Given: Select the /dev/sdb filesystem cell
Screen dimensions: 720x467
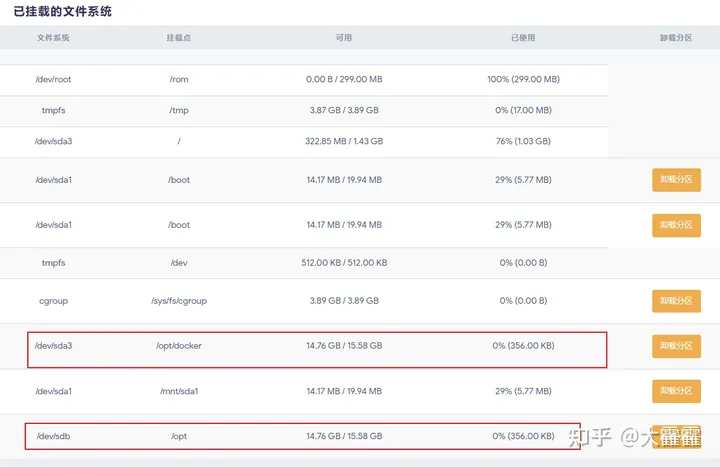Looking at the screenshot, I should pyautogui.click(x=53, y=436).
